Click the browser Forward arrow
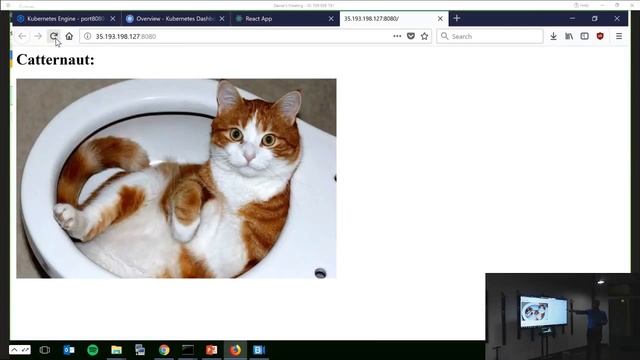This screenshot has height=360, width=640. 38,36
